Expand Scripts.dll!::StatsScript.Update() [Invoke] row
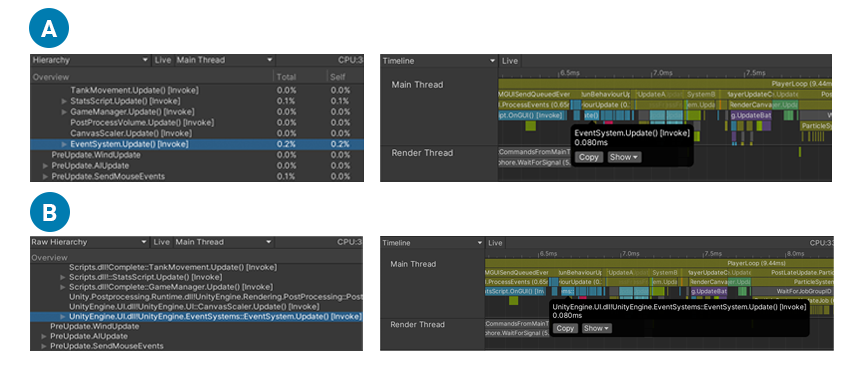 coord(63,277)
